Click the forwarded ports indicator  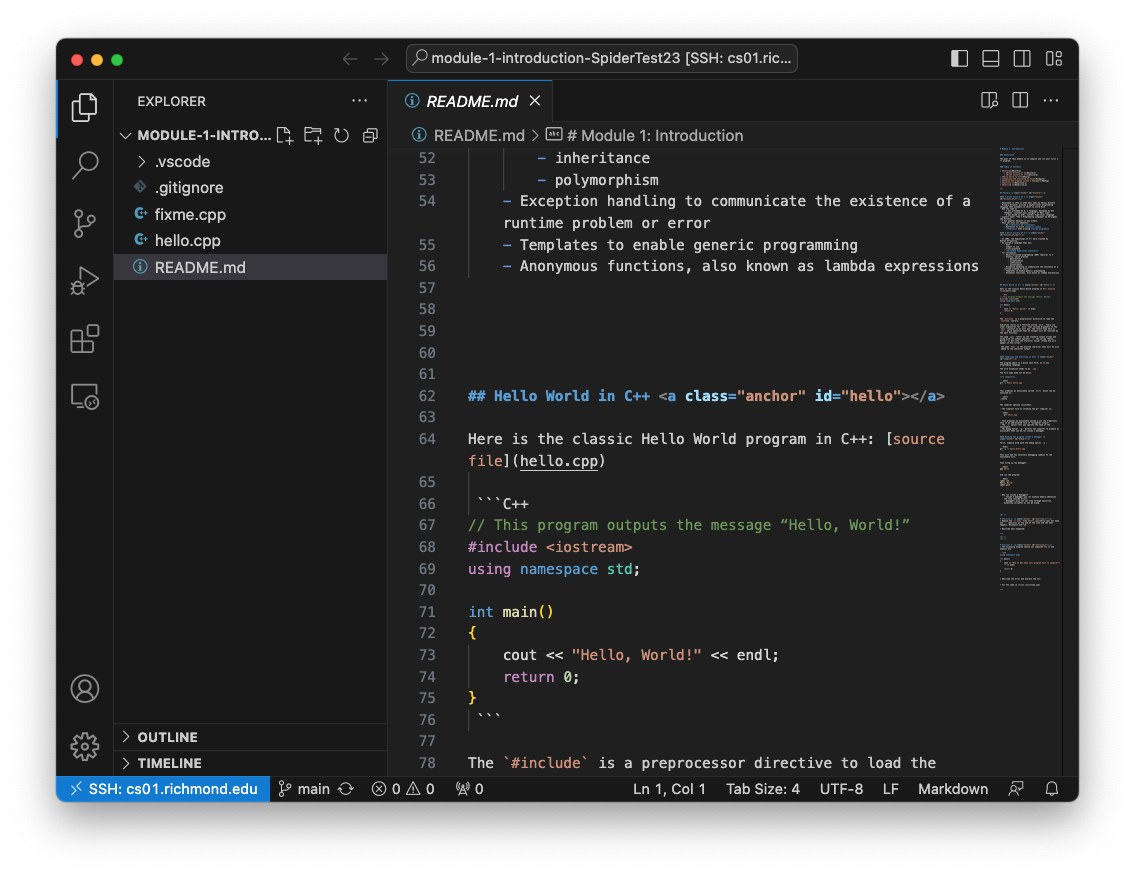pos(470,789)
